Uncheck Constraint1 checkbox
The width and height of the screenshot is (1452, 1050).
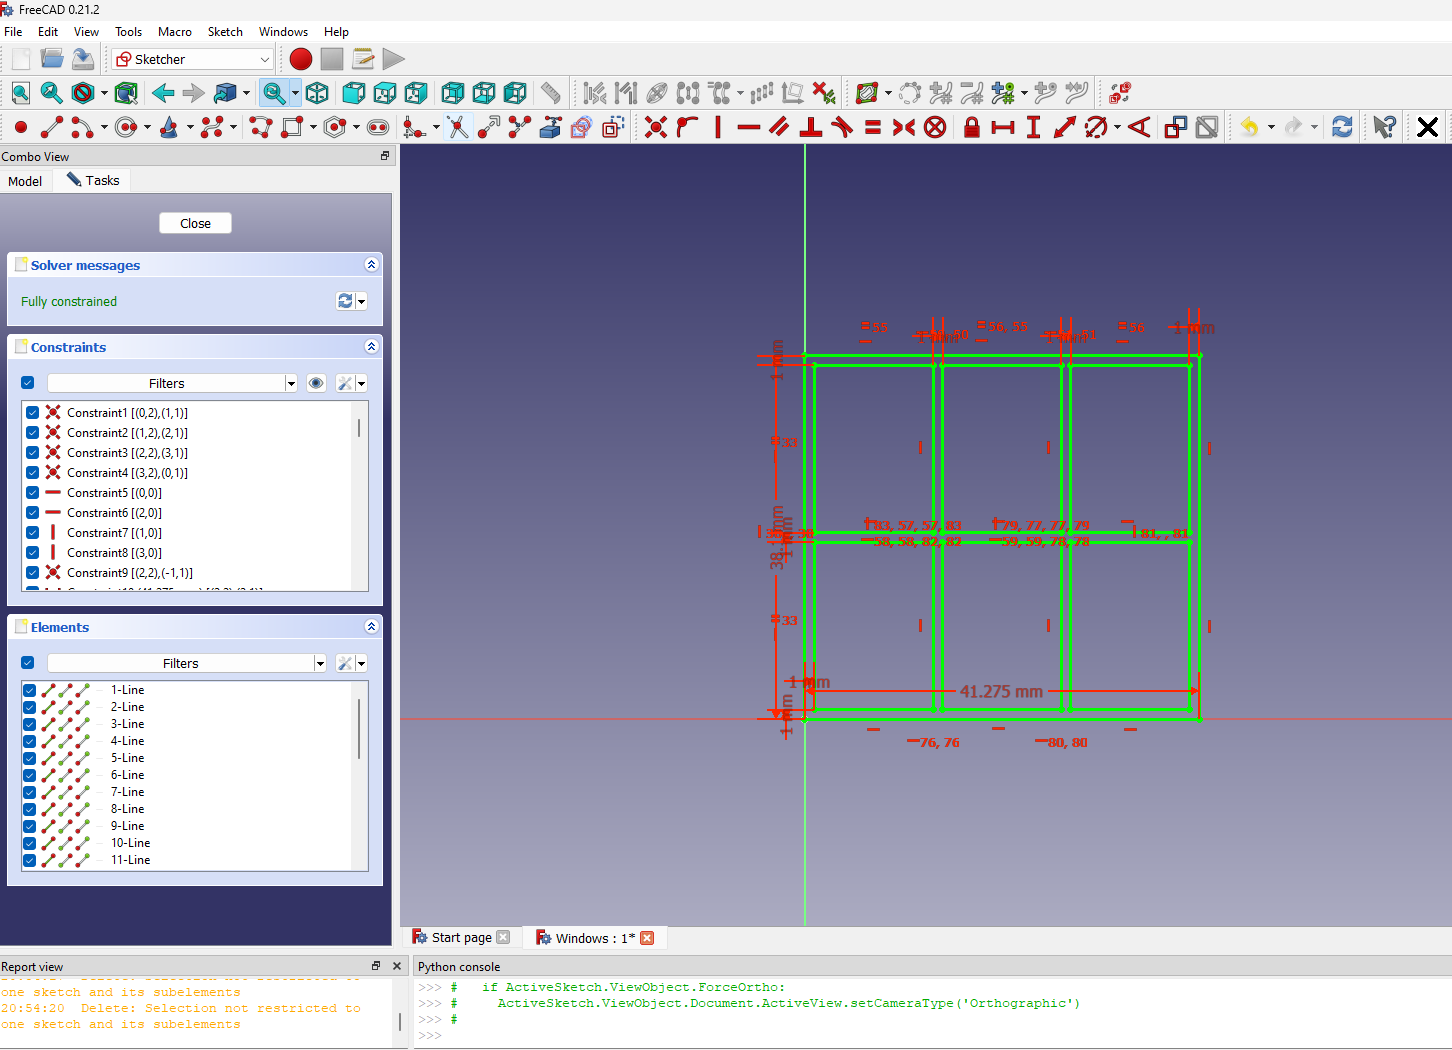point(32,412)
